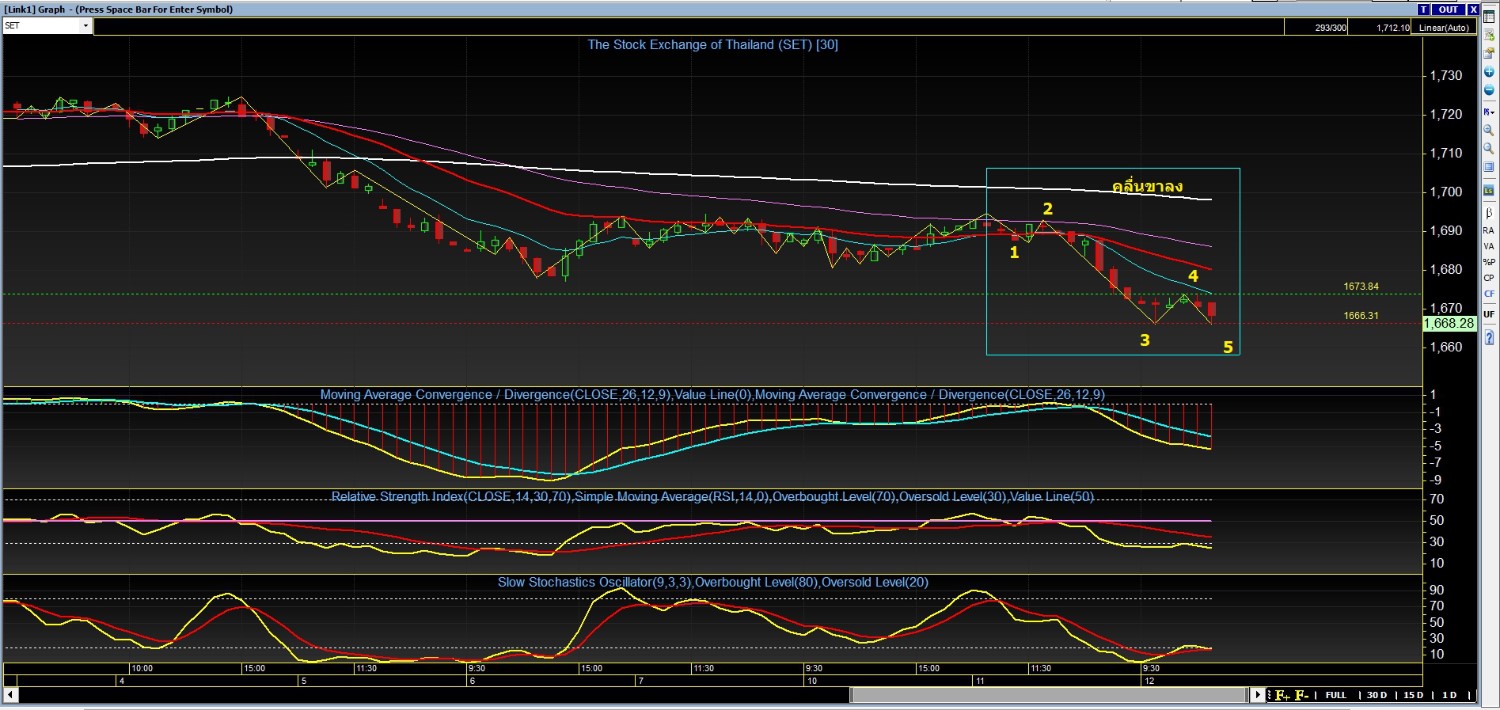Screen dimensions: 1500x710
Task: Click the blue minus circle icon
Action: (x=1489, y=90)
